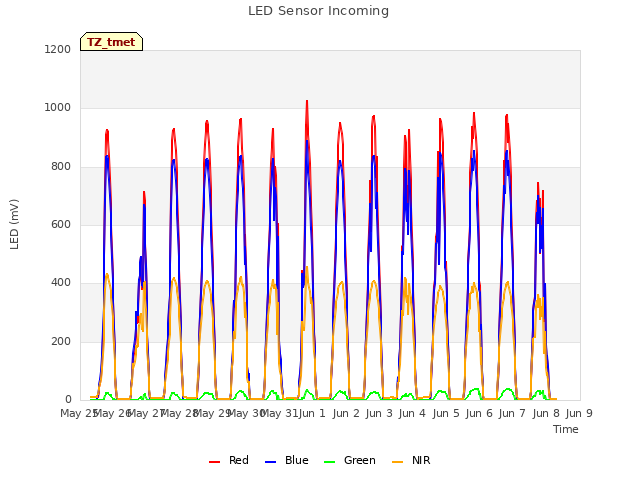The width and height of the screenshot is (640, 480).
Task: Click the Jun 3 x-axis tick label
Action: (379, 413)
